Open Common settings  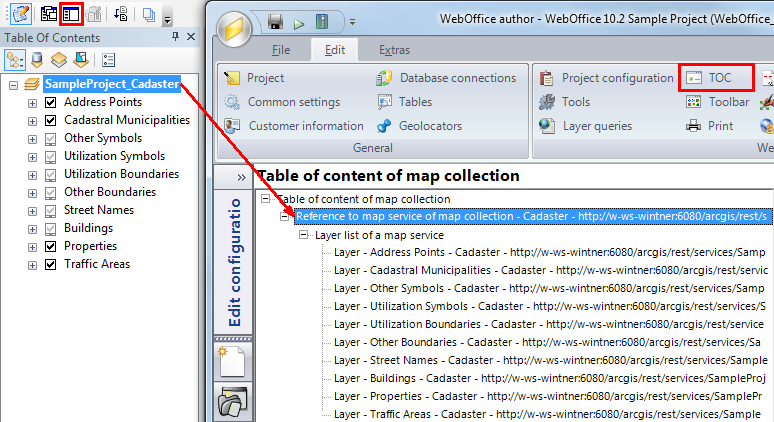(x=282, y=102)
